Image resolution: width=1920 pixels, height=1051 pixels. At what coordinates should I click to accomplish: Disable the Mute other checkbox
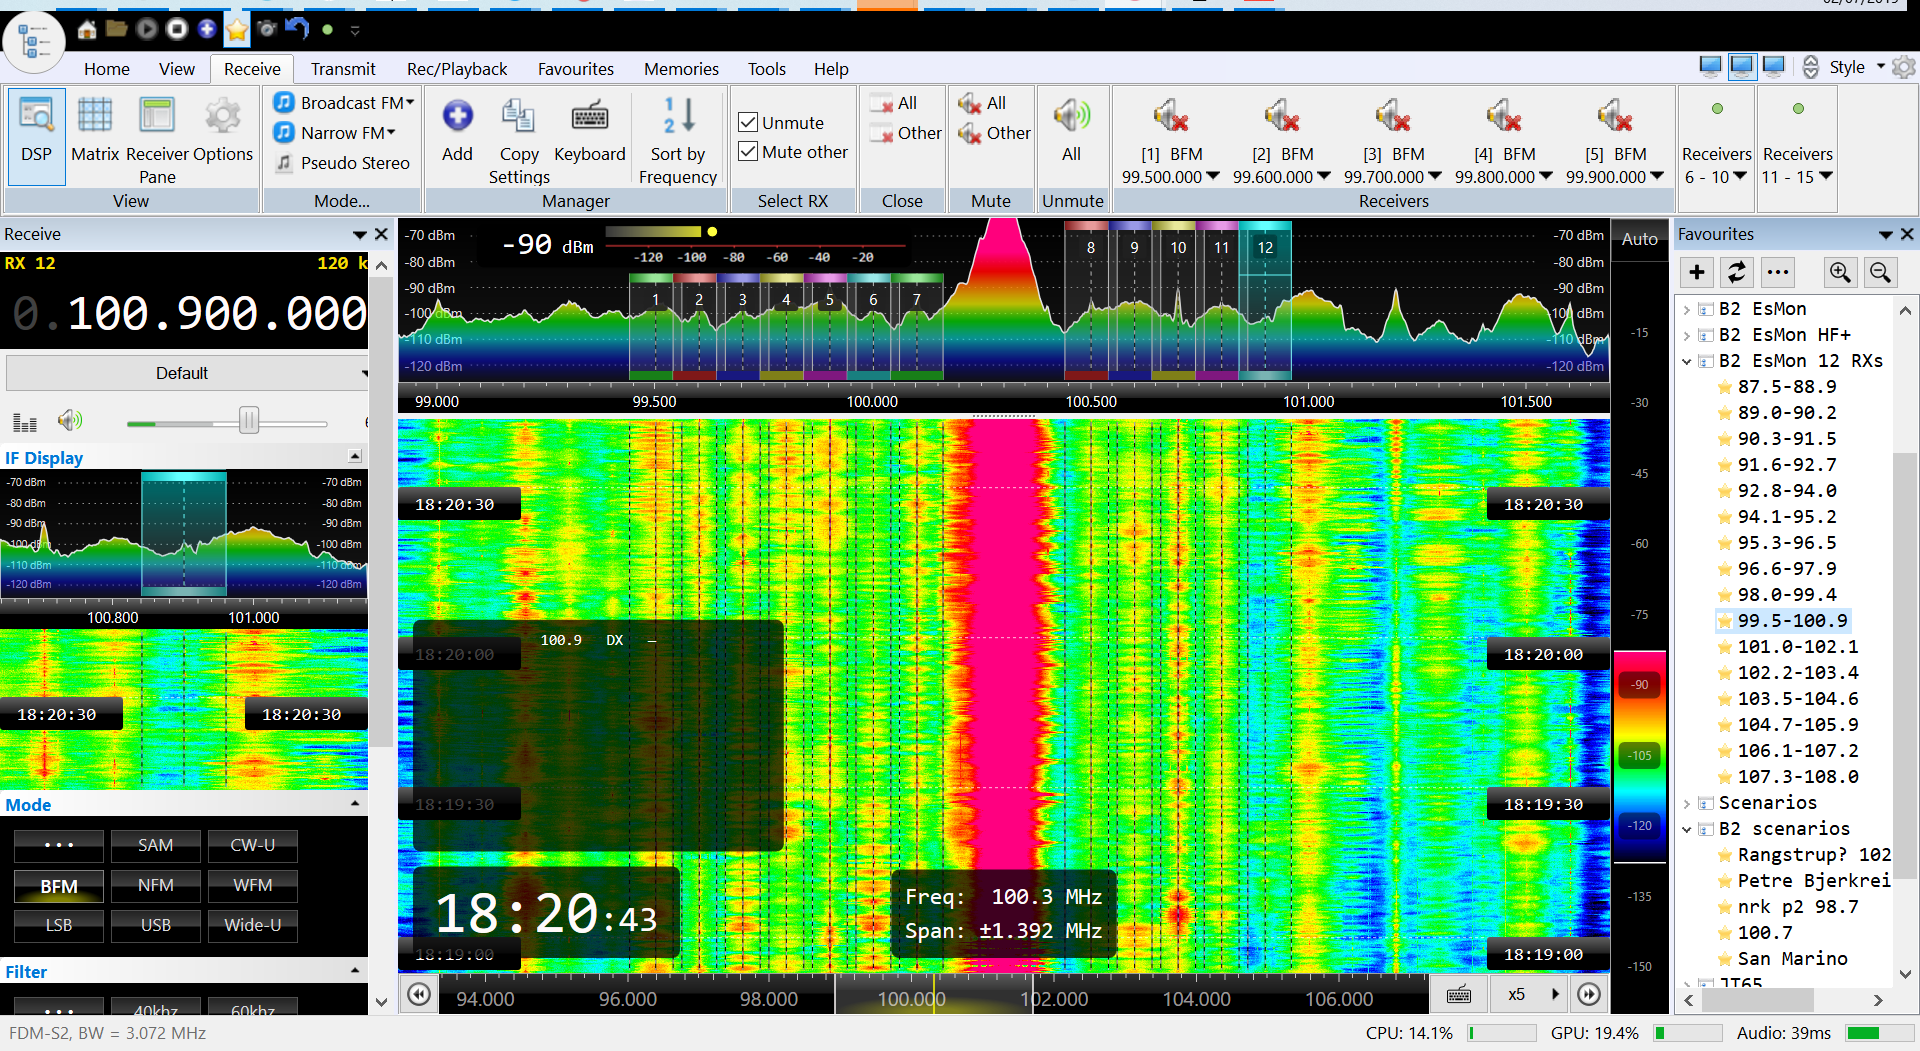click(x=748, y=151)
